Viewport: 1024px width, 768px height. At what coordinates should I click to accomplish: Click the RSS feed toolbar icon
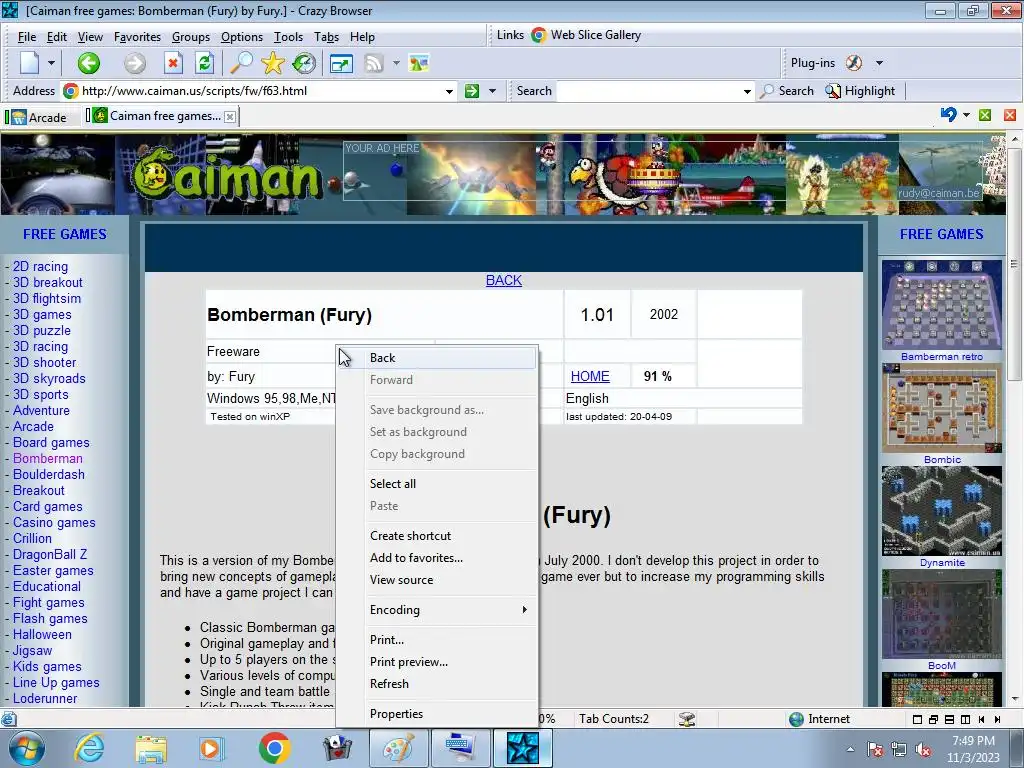coord(374,63)
